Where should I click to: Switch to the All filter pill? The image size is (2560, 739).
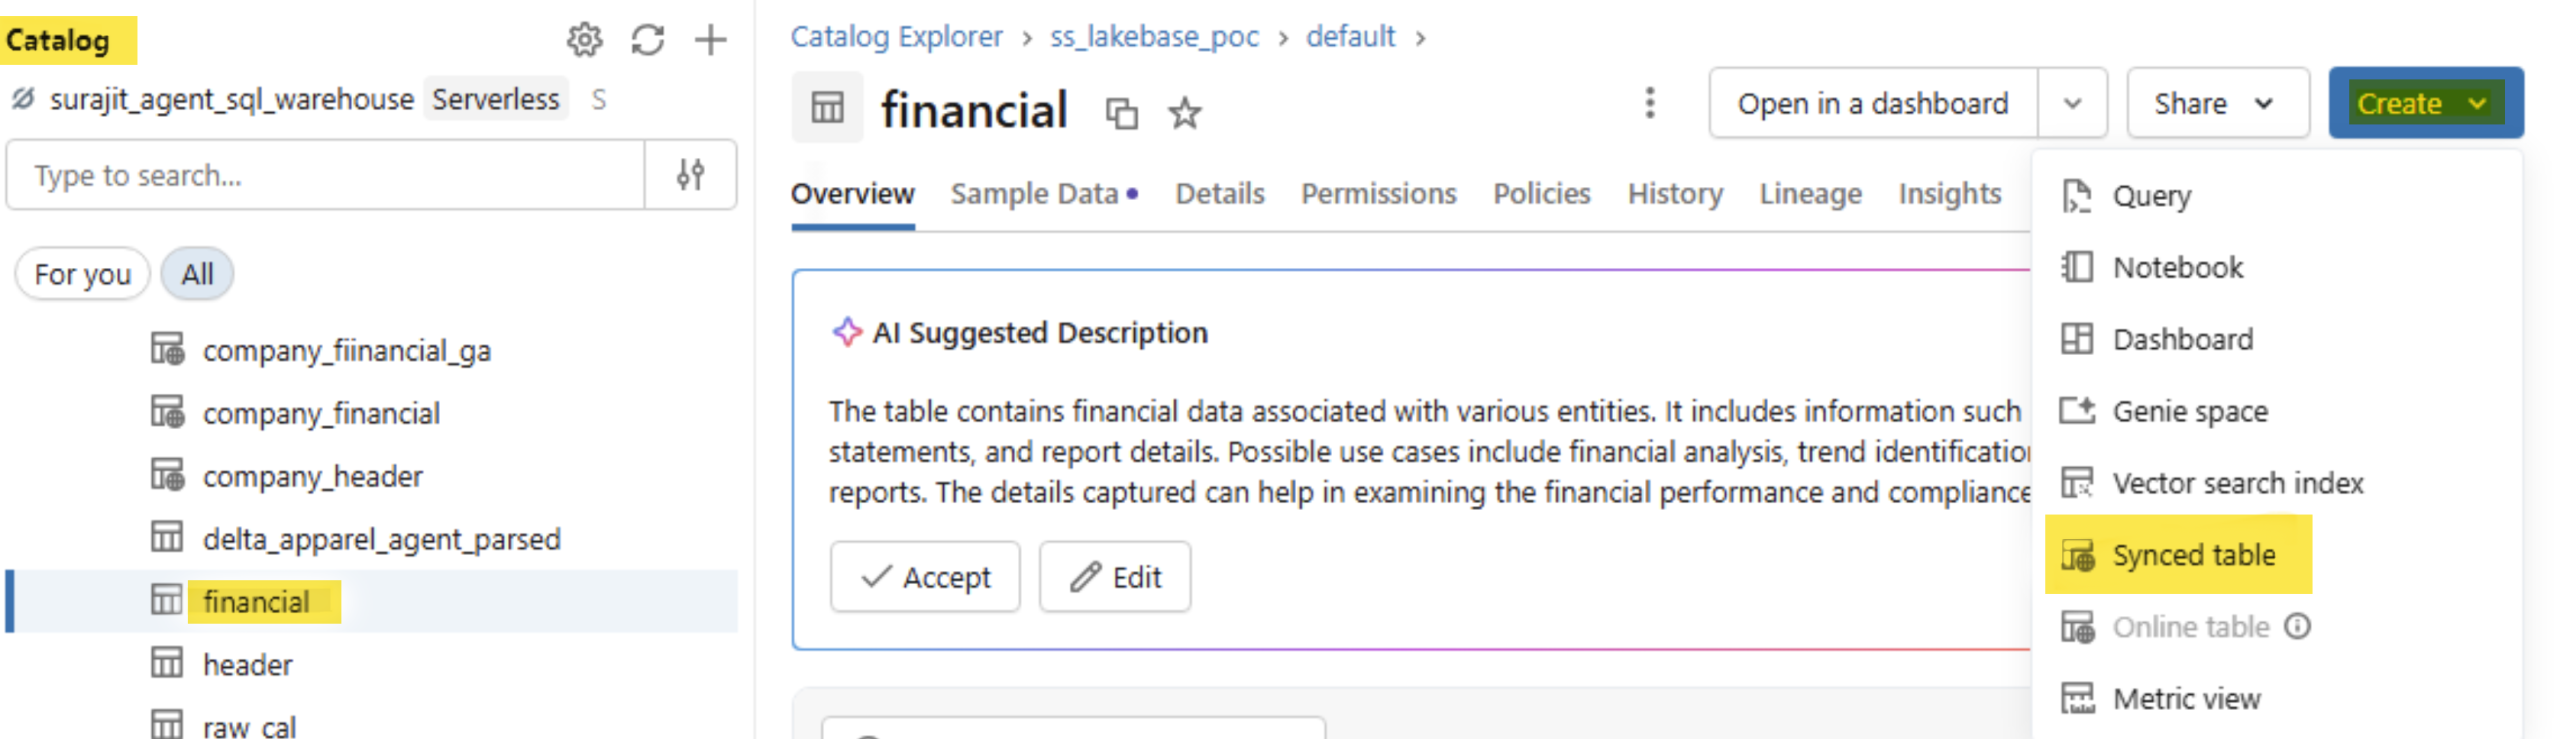197,274
